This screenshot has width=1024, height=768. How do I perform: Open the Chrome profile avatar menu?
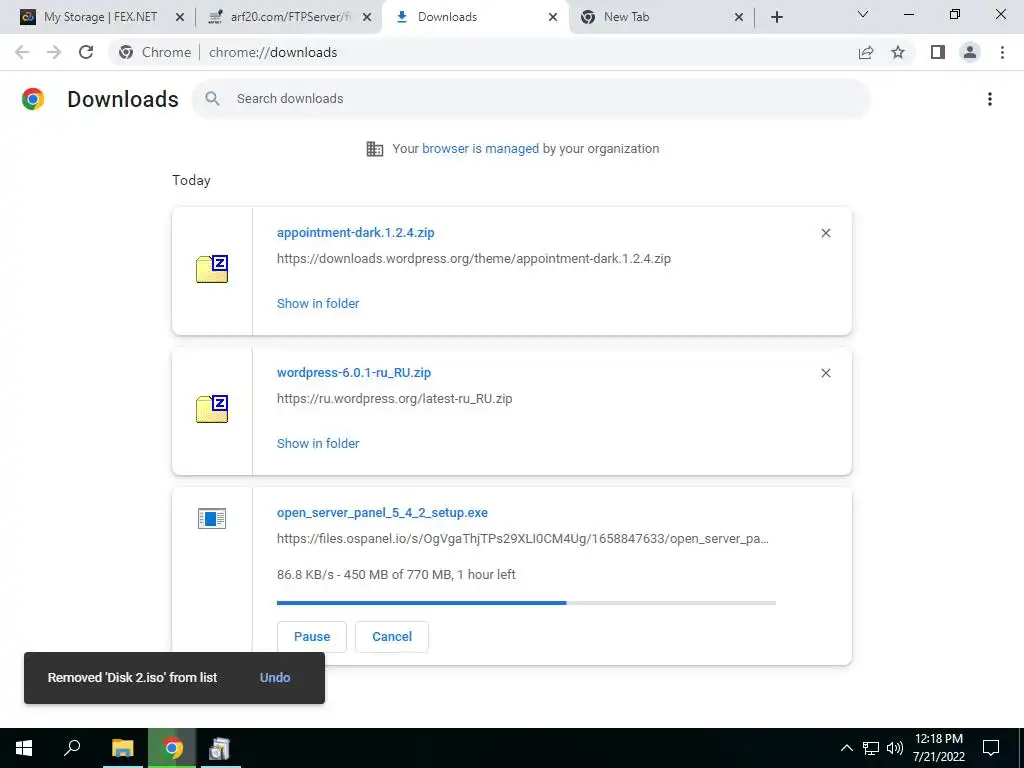click(970, 52)
